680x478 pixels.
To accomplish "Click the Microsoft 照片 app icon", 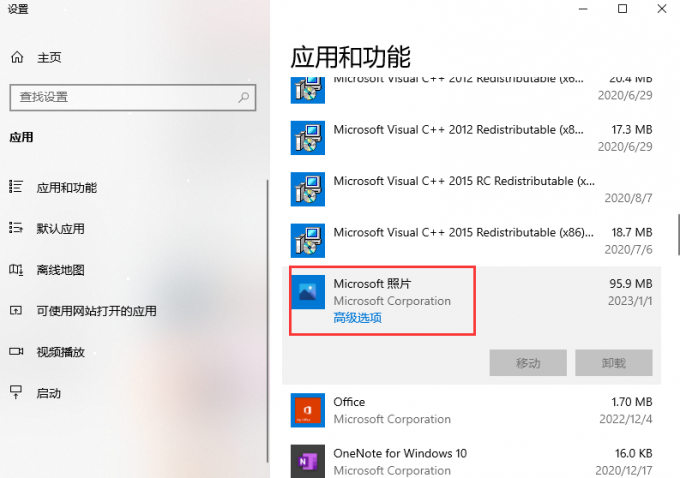I will coord(307,292).
